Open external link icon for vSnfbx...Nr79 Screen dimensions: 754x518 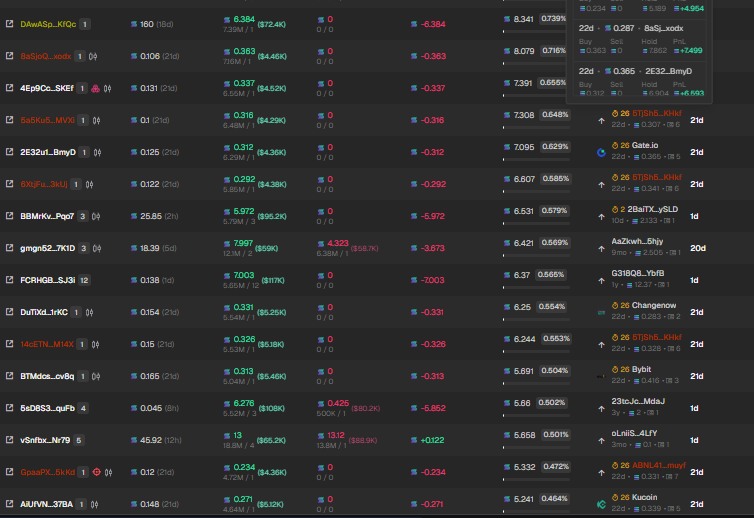[x=9, y=440]
